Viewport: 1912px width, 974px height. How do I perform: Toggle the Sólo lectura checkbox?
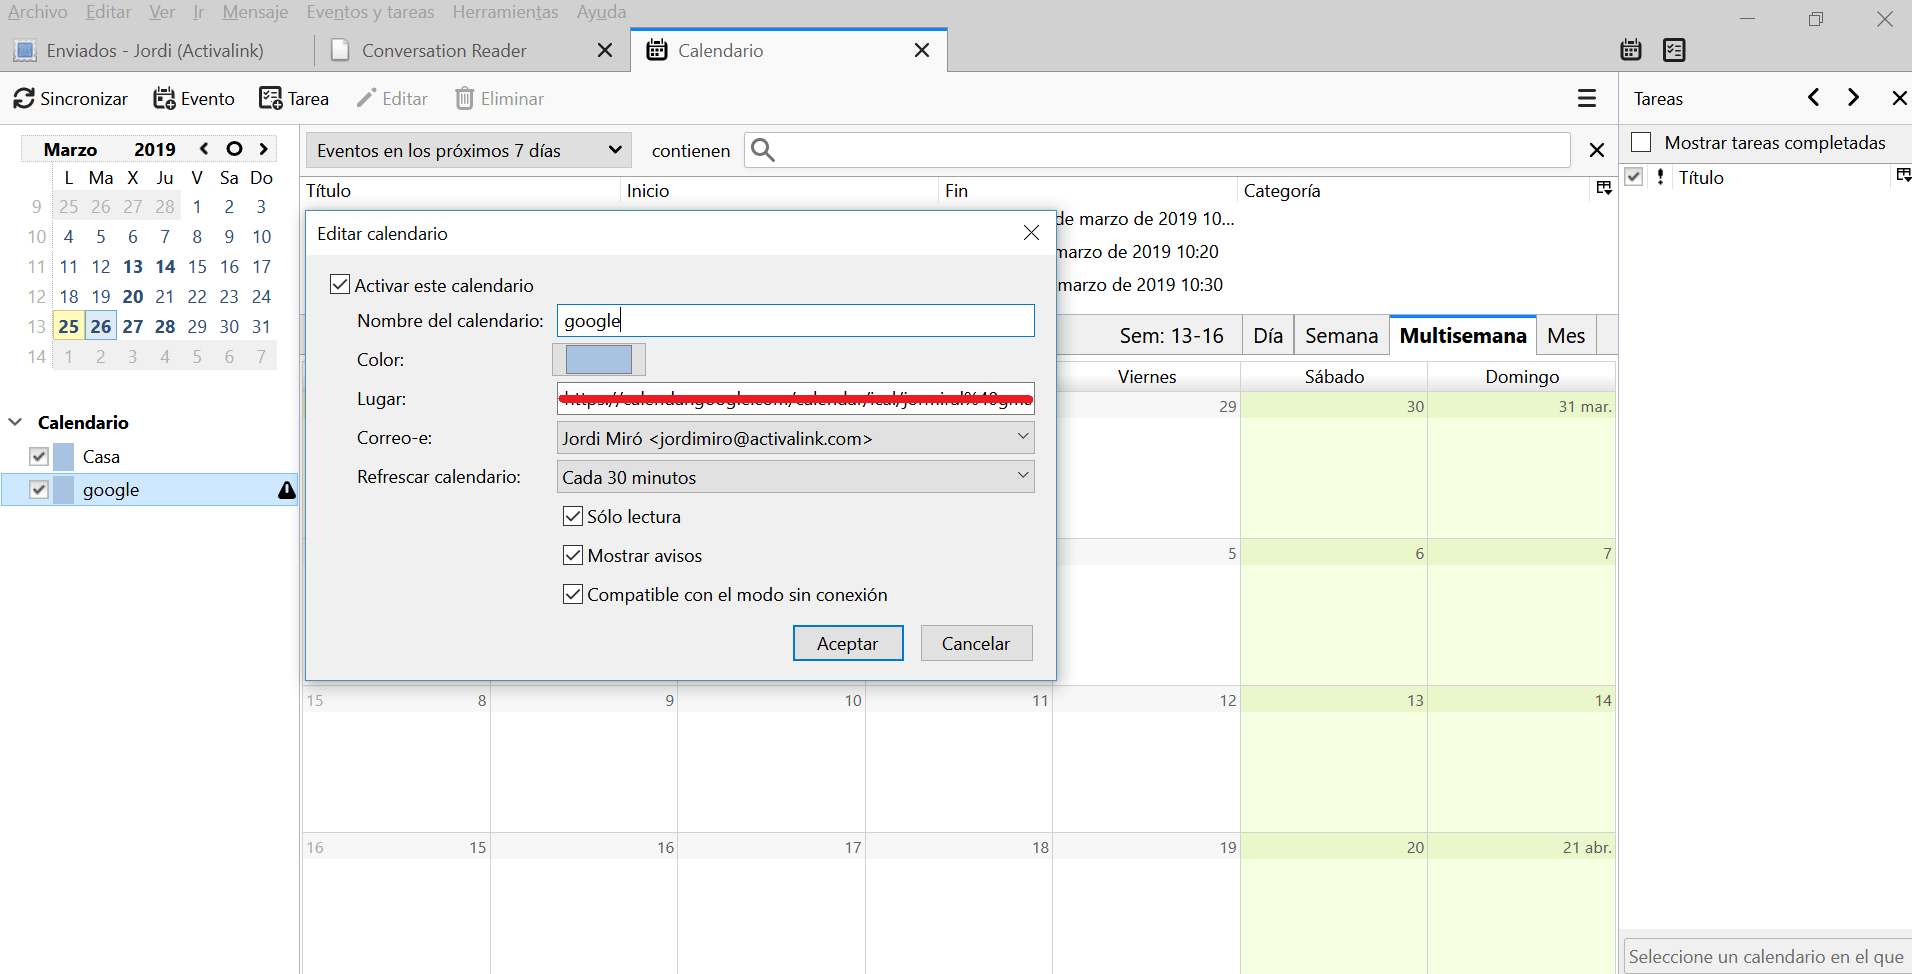coord(573,516)
